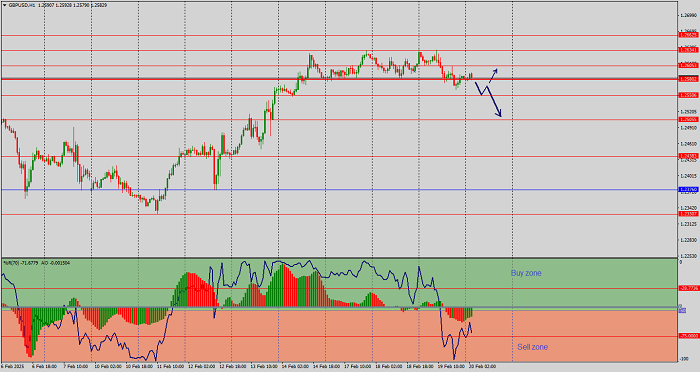Click the GBPUSD,H1 chart title arrow
The width and height of the screenshot is (700, 372).
[x=4, y=5]
